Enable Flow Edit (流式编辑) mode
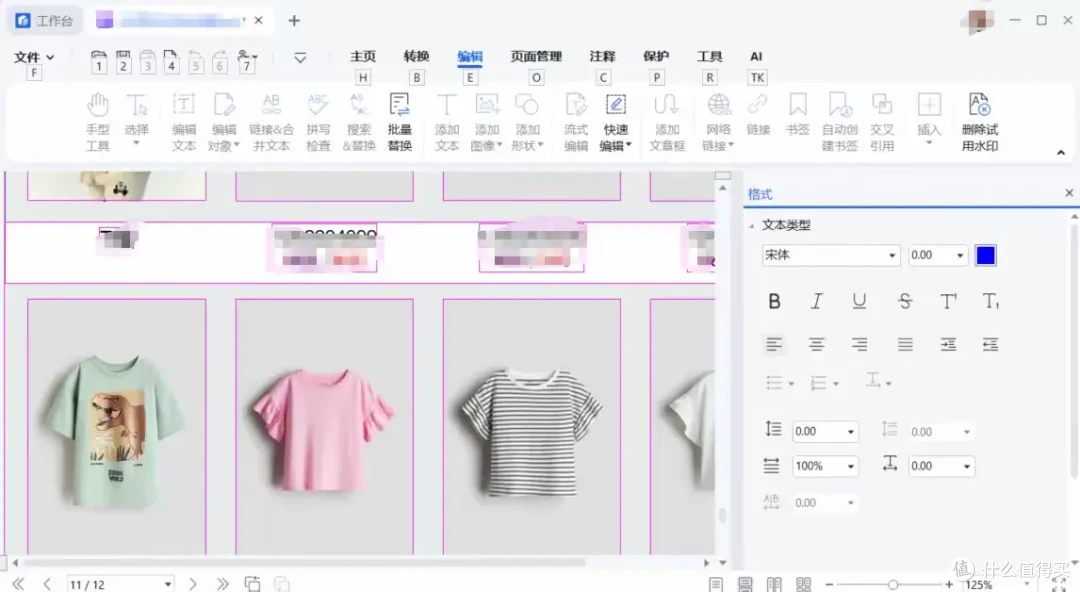Image resolution: width=1080 pixels, height=592 pixels. coord(575,122)
